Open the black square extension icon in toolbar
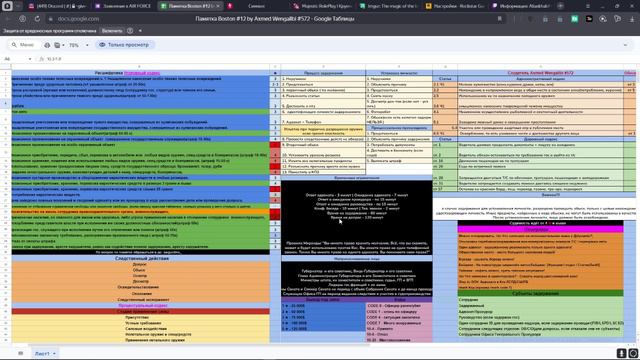The image size is (640, 360). (x=589, y=19)
